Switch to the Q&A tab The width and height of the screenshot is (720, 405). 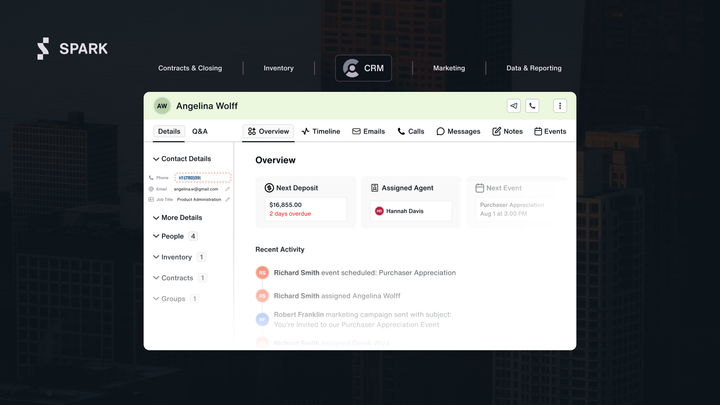tap(200, 131)
